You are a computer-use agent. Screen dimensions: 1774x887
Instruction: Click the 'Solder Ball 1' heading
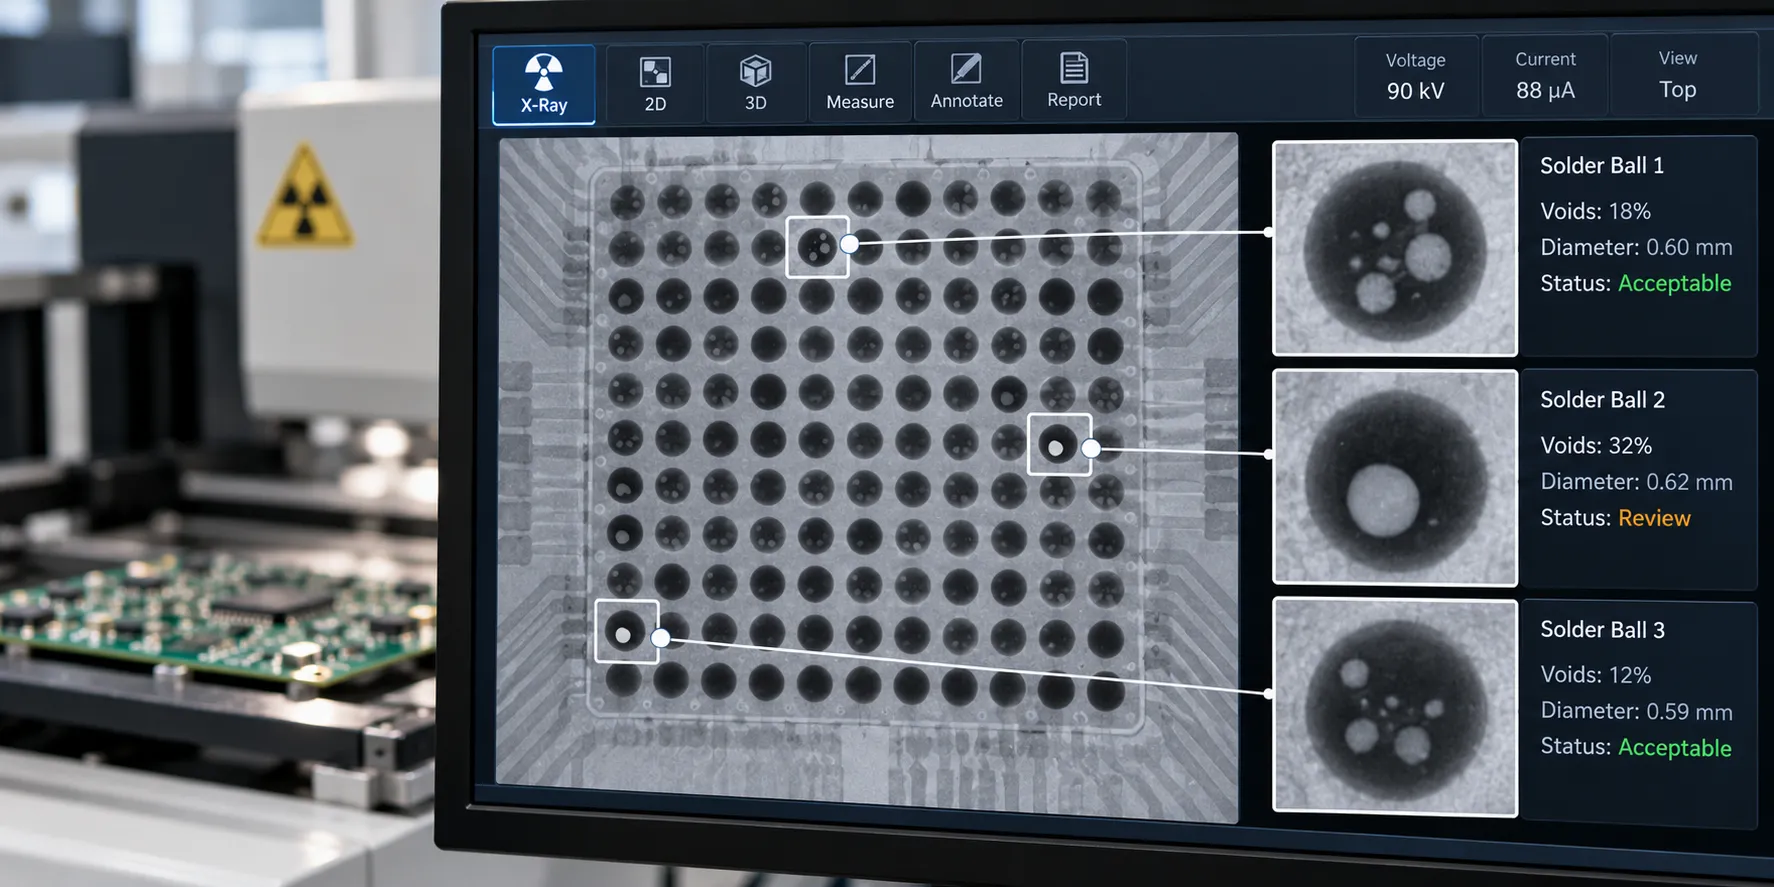click(1602, 166)
